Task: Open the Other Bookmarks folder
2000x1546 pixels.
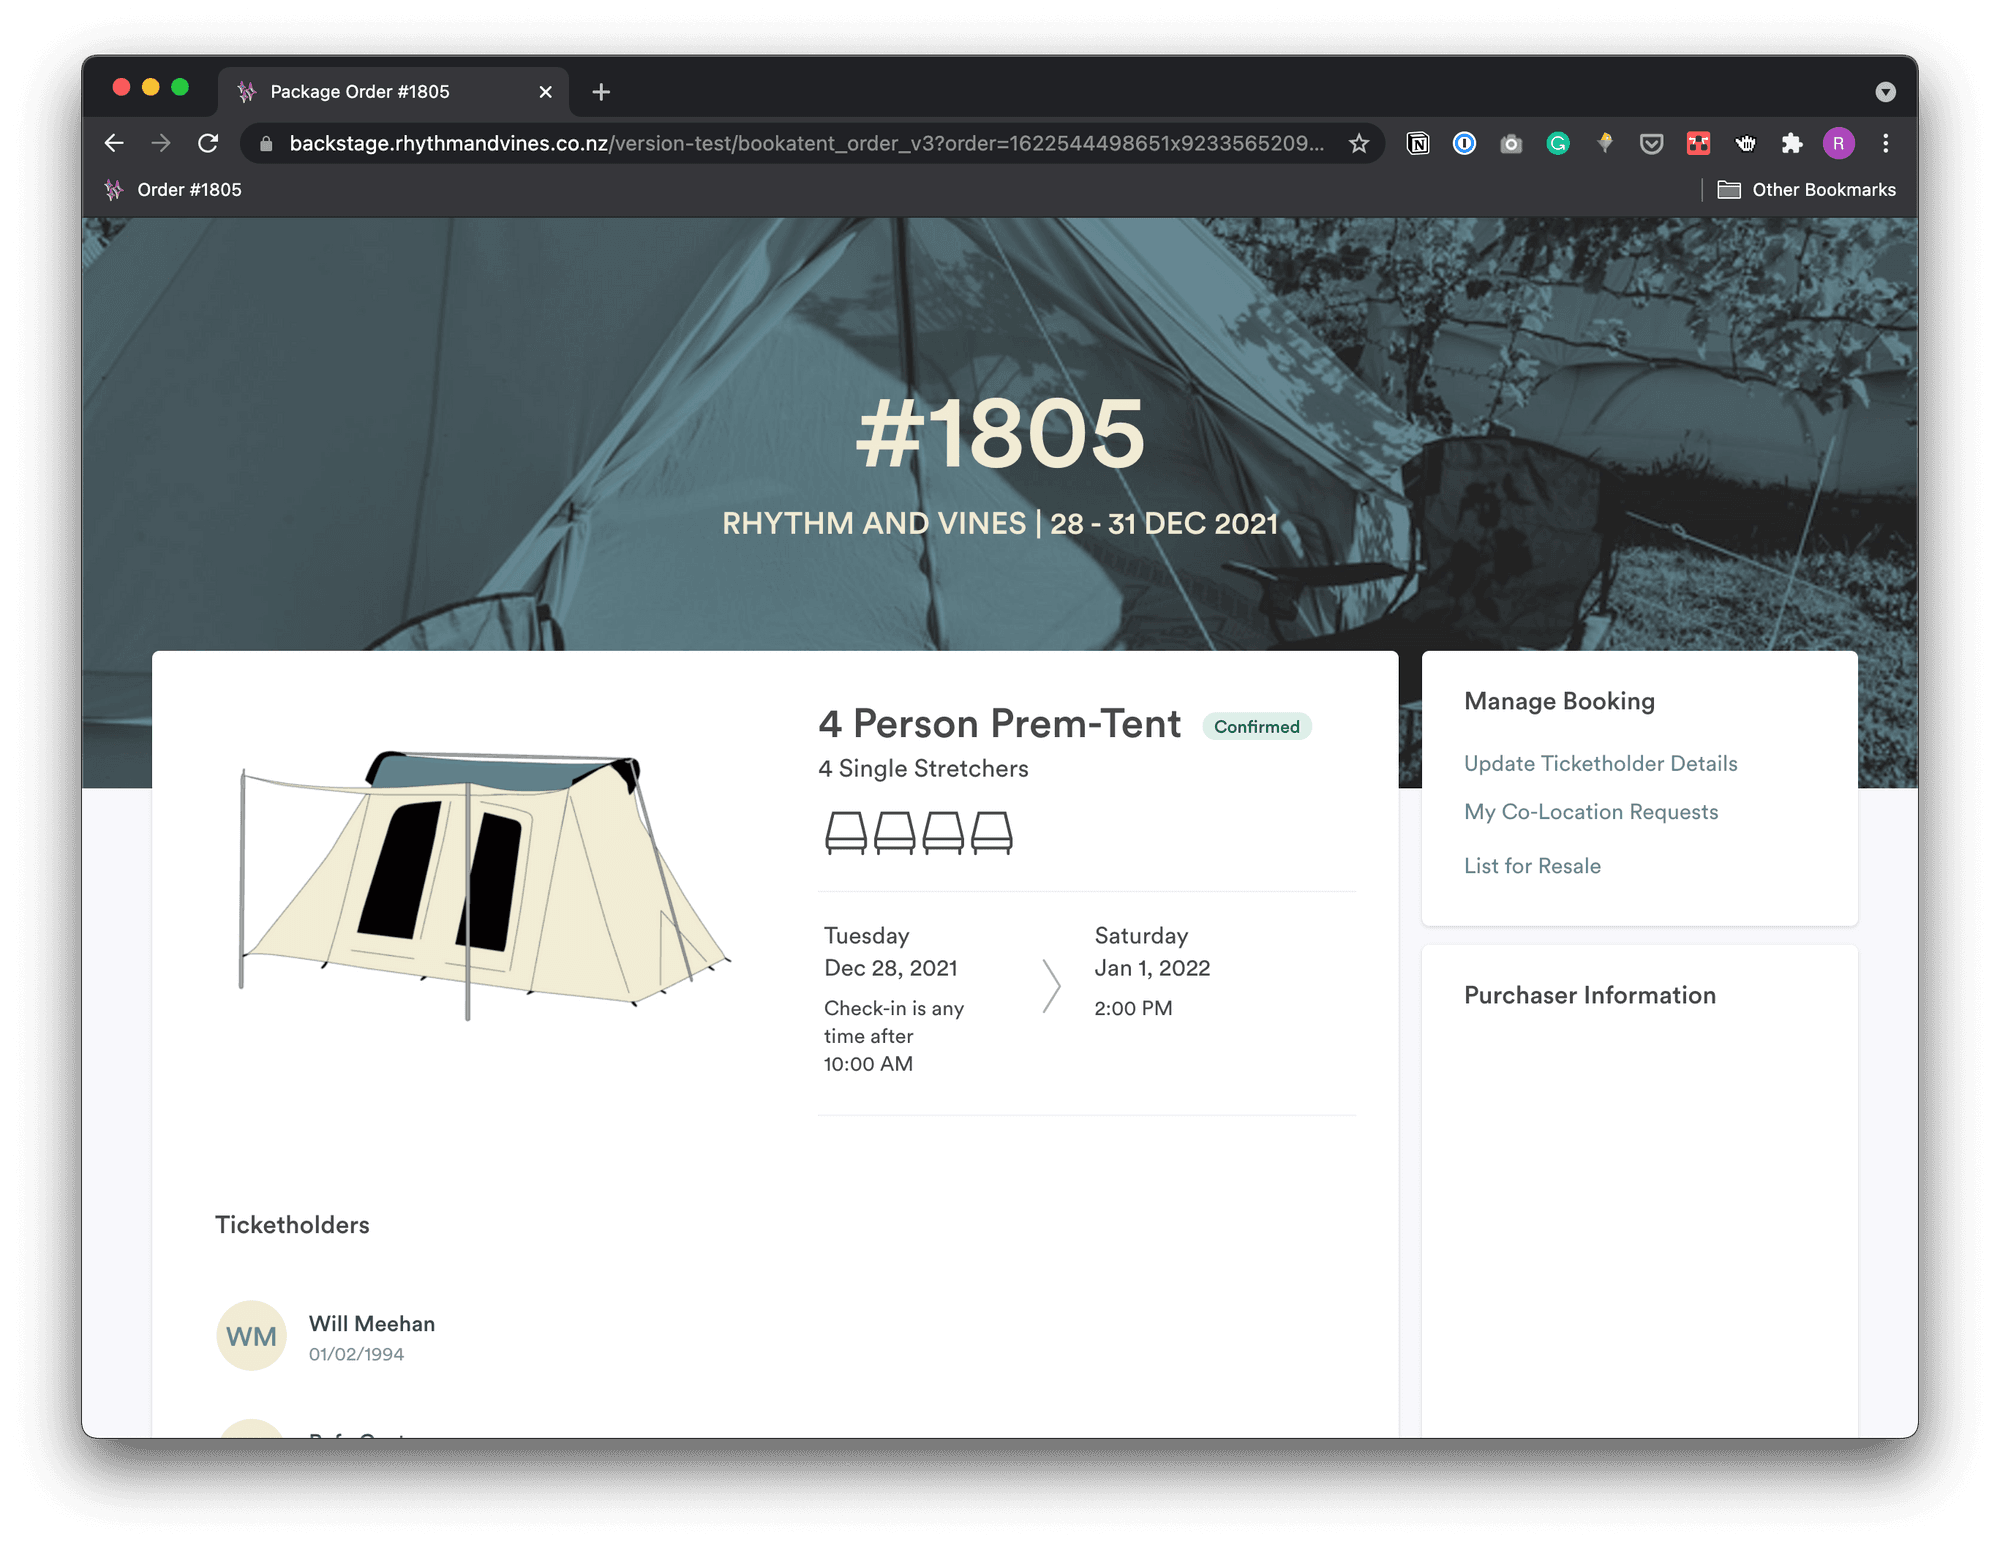Action: tap(1806, 190)
